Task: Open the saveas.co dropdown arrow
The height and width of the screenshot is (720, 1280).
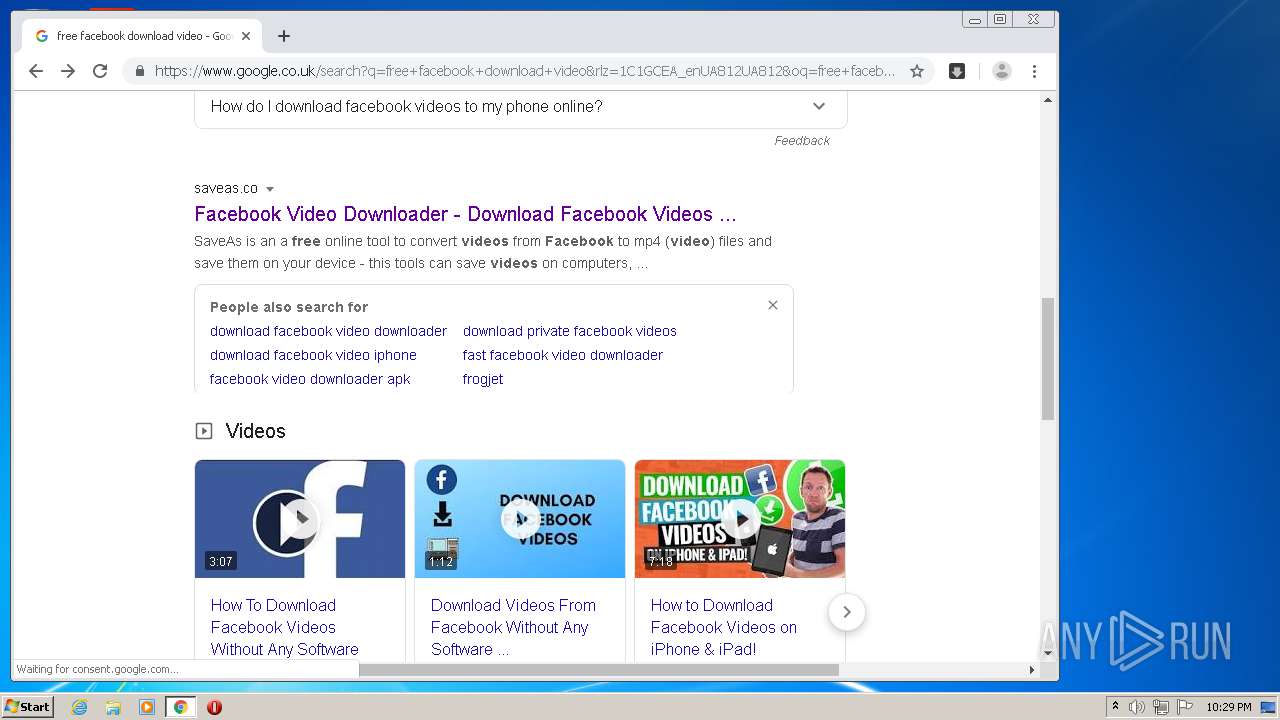Action: click(x=270, y=189)
